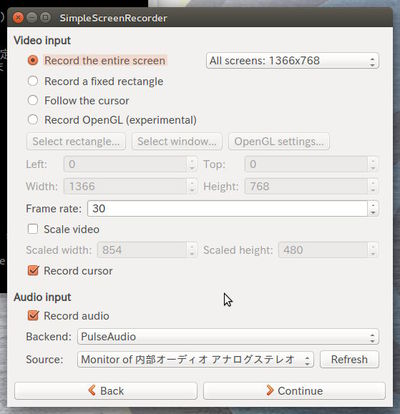Click inside the Frame rate field
Screen dimensions: 400x414
pyautogui.click(x=227, y=208)
